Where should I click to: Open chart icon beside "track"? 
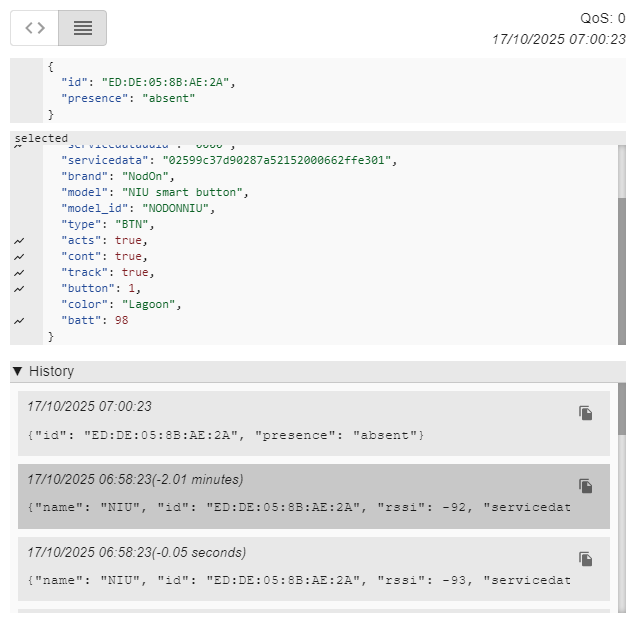(18, 273)
